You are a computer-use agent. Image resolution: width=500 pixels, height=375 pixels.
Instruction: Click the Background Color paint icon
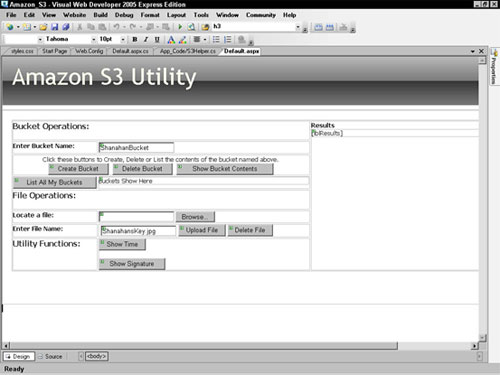pyautogui.click(x=183, y=40)
